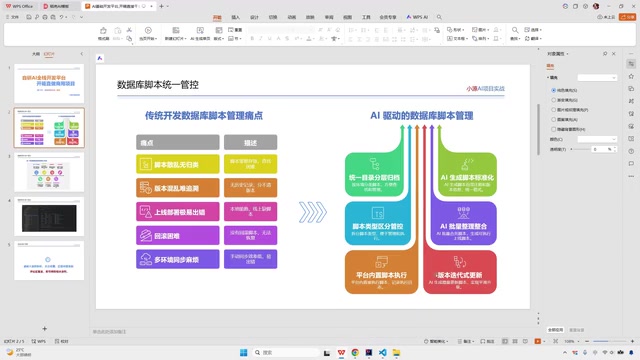The image size is (640, 360).
Task: Close the object properties panel
Action: click(613, 53)
